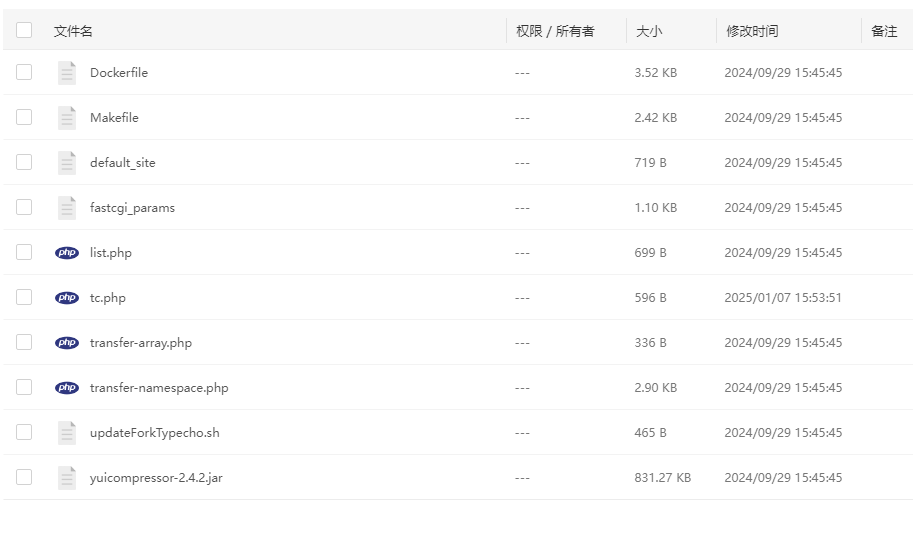The image size is (913, 542).
Task: Open the list.php file name
Action: pyautogui.click(x=111, y=253)
